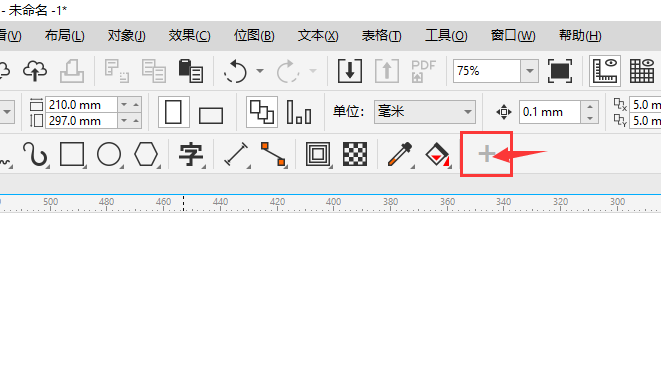Select landscape page orientation

point(211,115)
